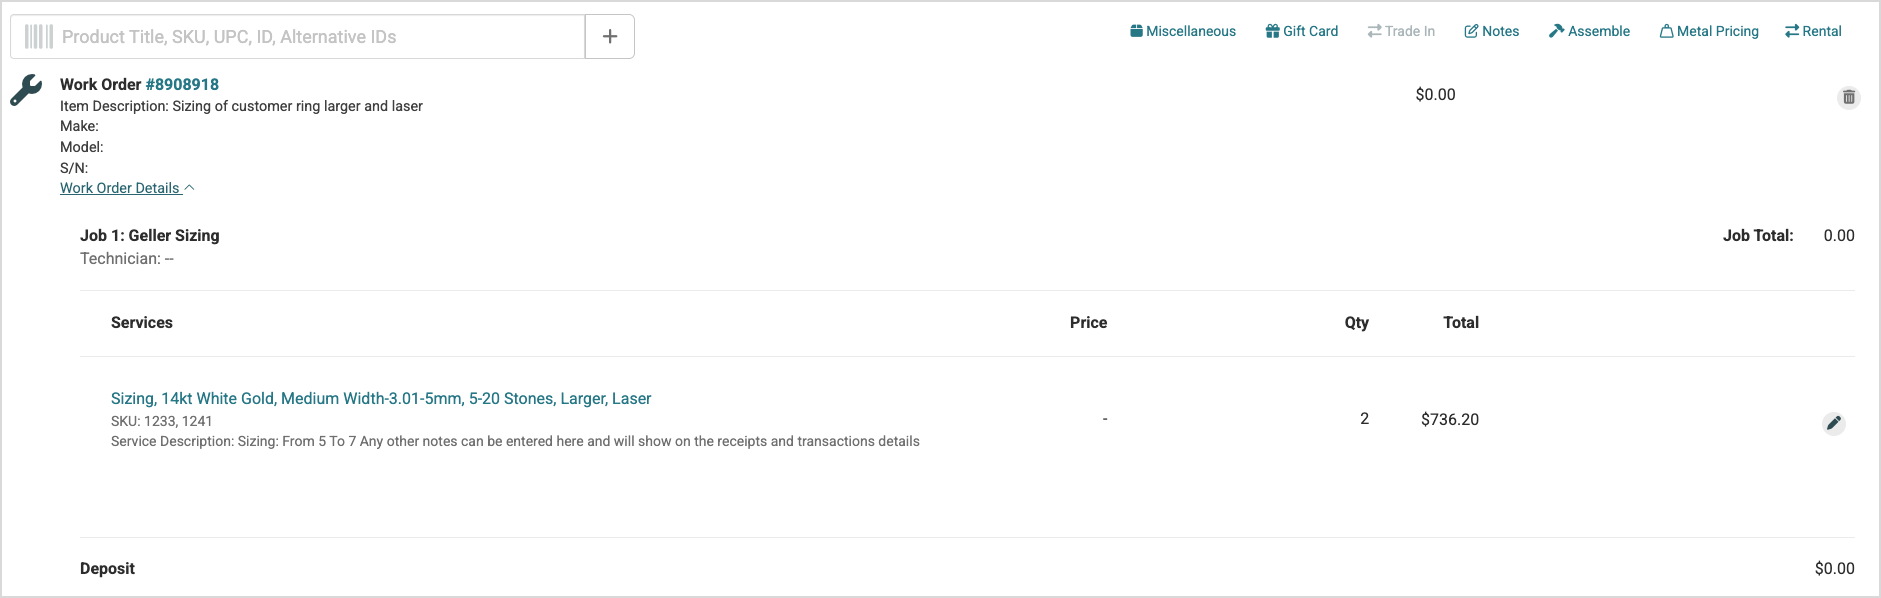Focus the Product Title search field
The height and width of the screenshot is (598, 1881).
(320, 37)
